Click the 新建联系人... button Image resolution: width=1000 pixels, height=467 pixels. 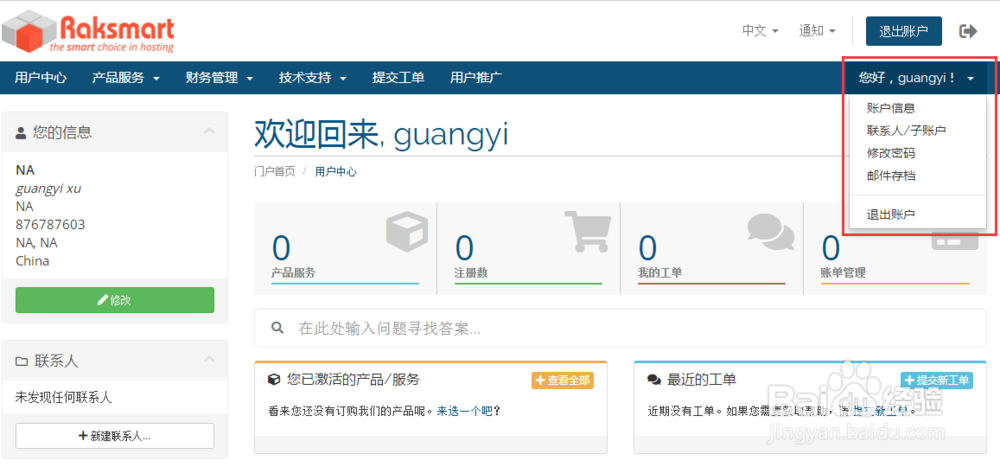point(115,436)
